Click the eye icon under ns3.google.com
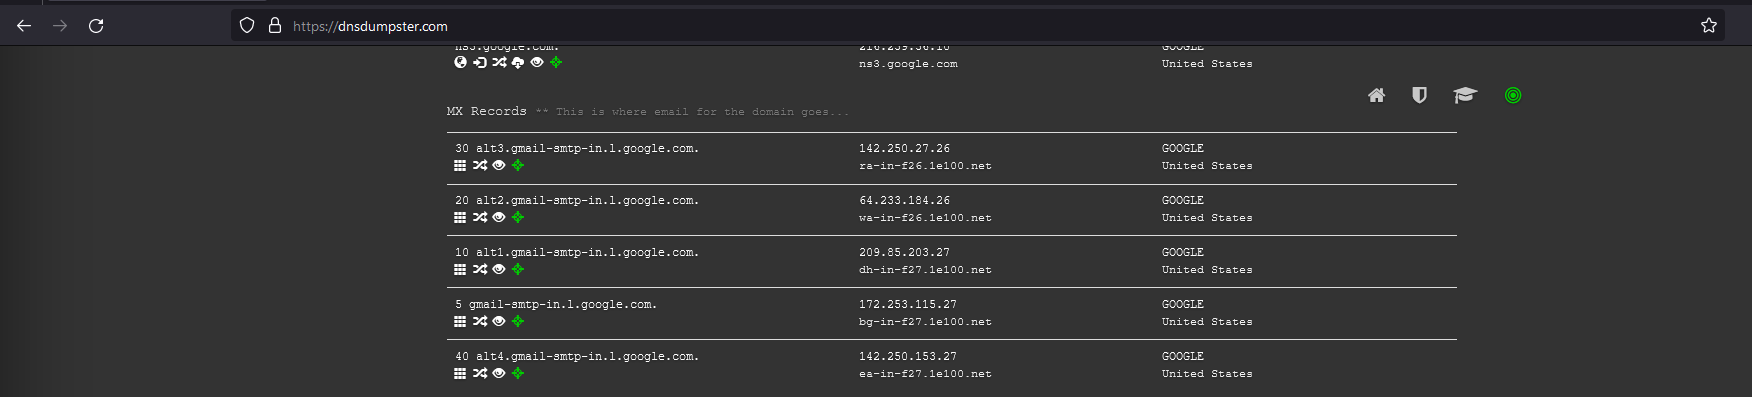The width and height of the screenshot is (1752, 397). 537,62
